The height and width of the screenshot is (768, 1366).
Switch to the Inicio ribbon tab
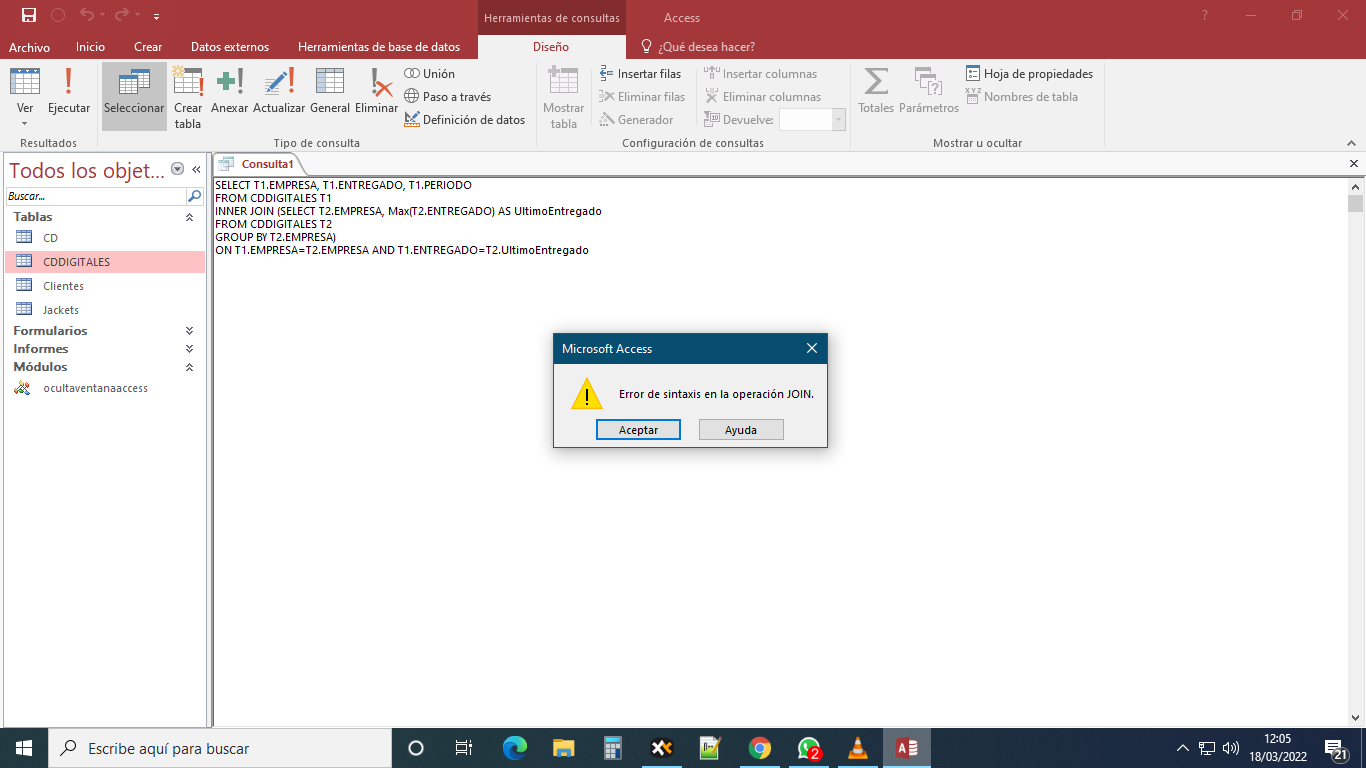click(90, 47)
